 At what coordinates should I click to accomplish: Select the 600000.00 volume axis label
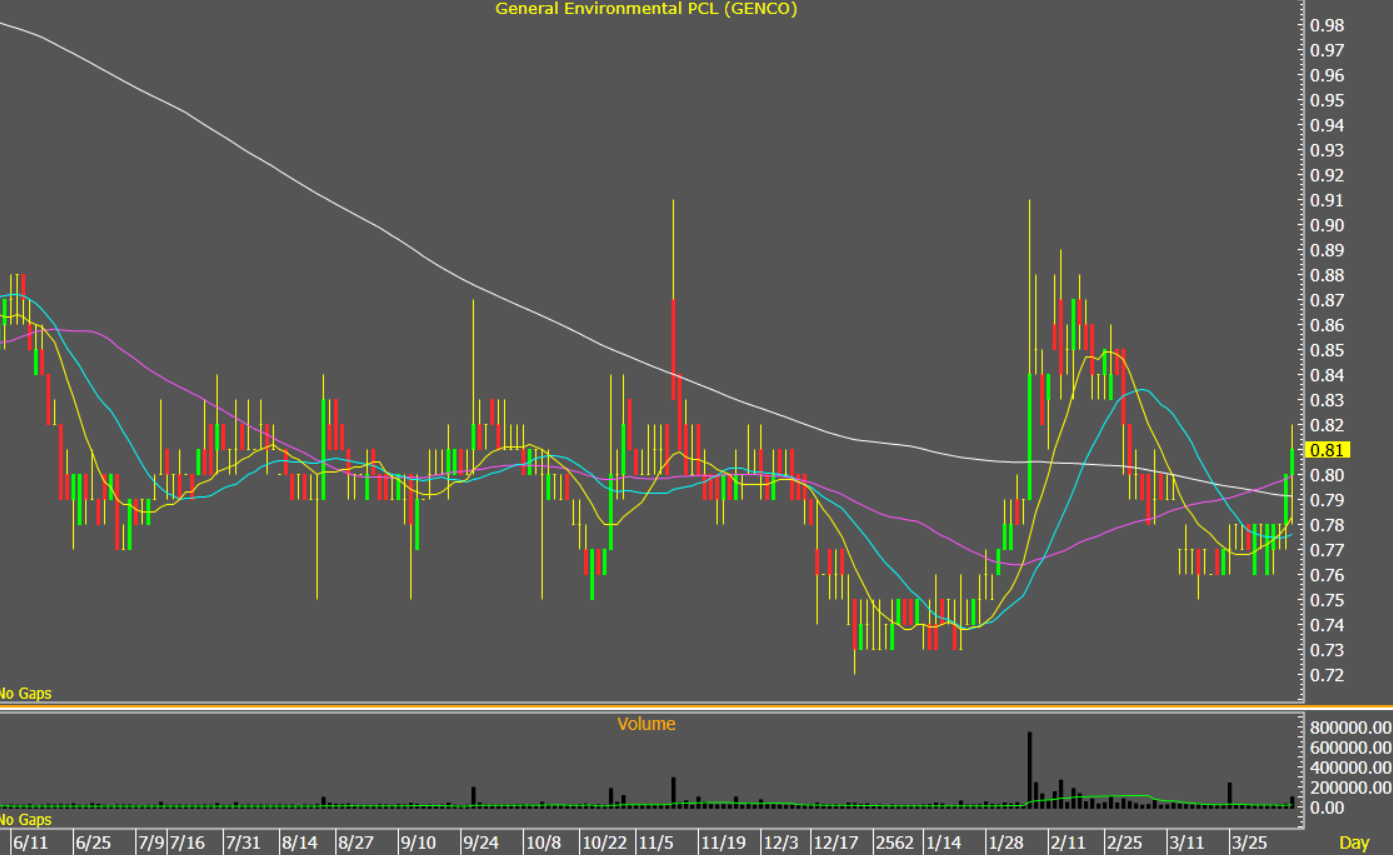tap(1350, 748)
